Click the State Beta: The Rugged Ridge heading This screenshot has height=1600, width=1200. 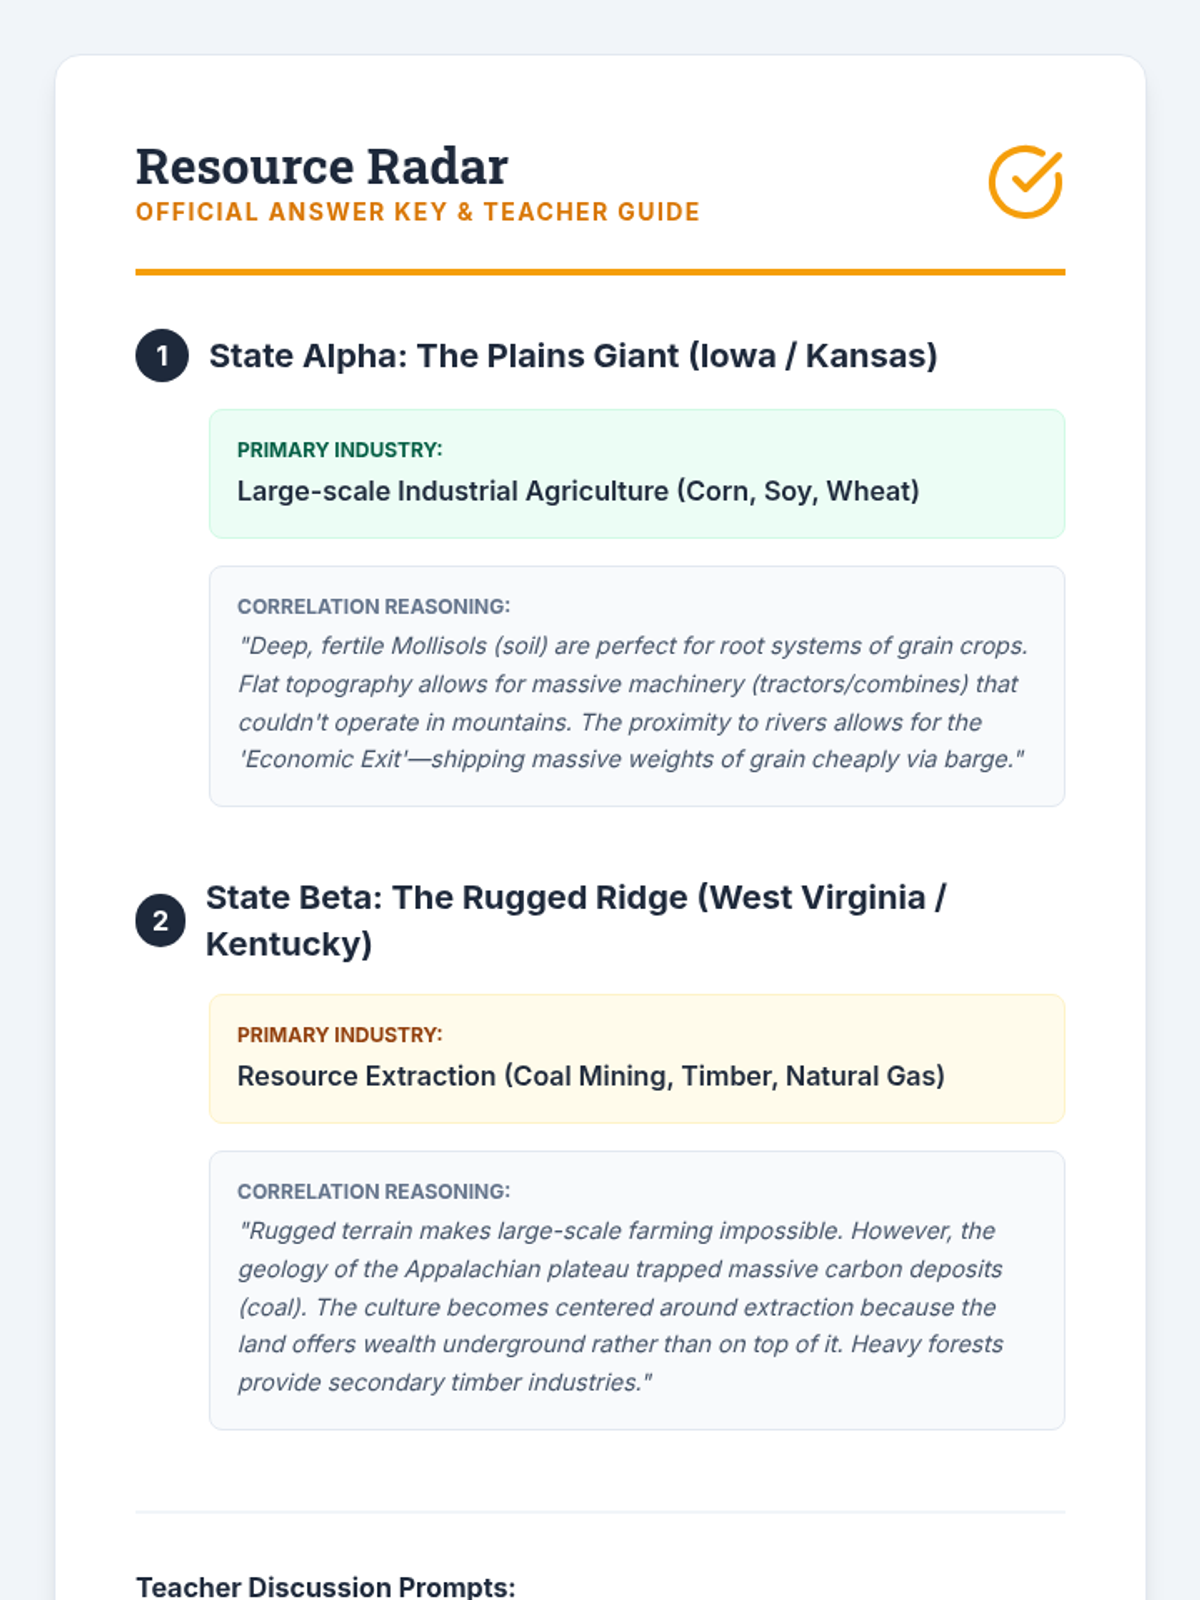[576, 921]
